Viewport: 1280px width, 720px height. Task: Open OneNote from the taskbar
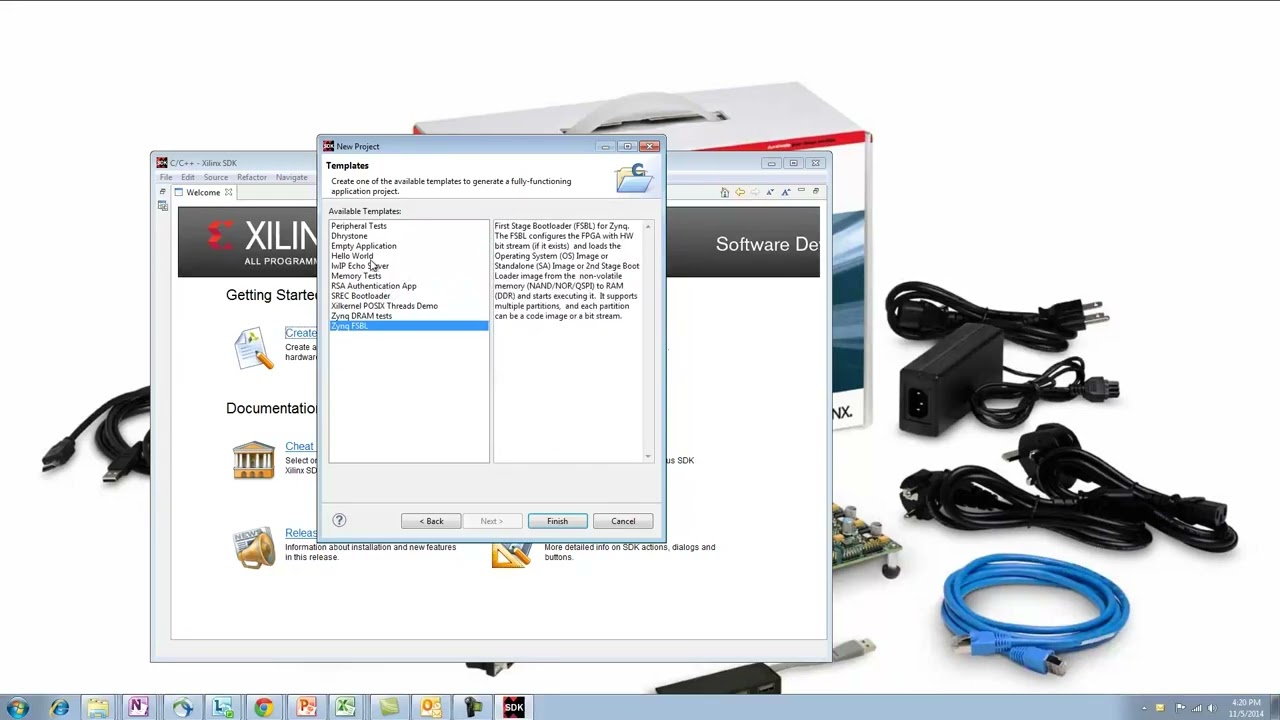(x=138, y=707)
